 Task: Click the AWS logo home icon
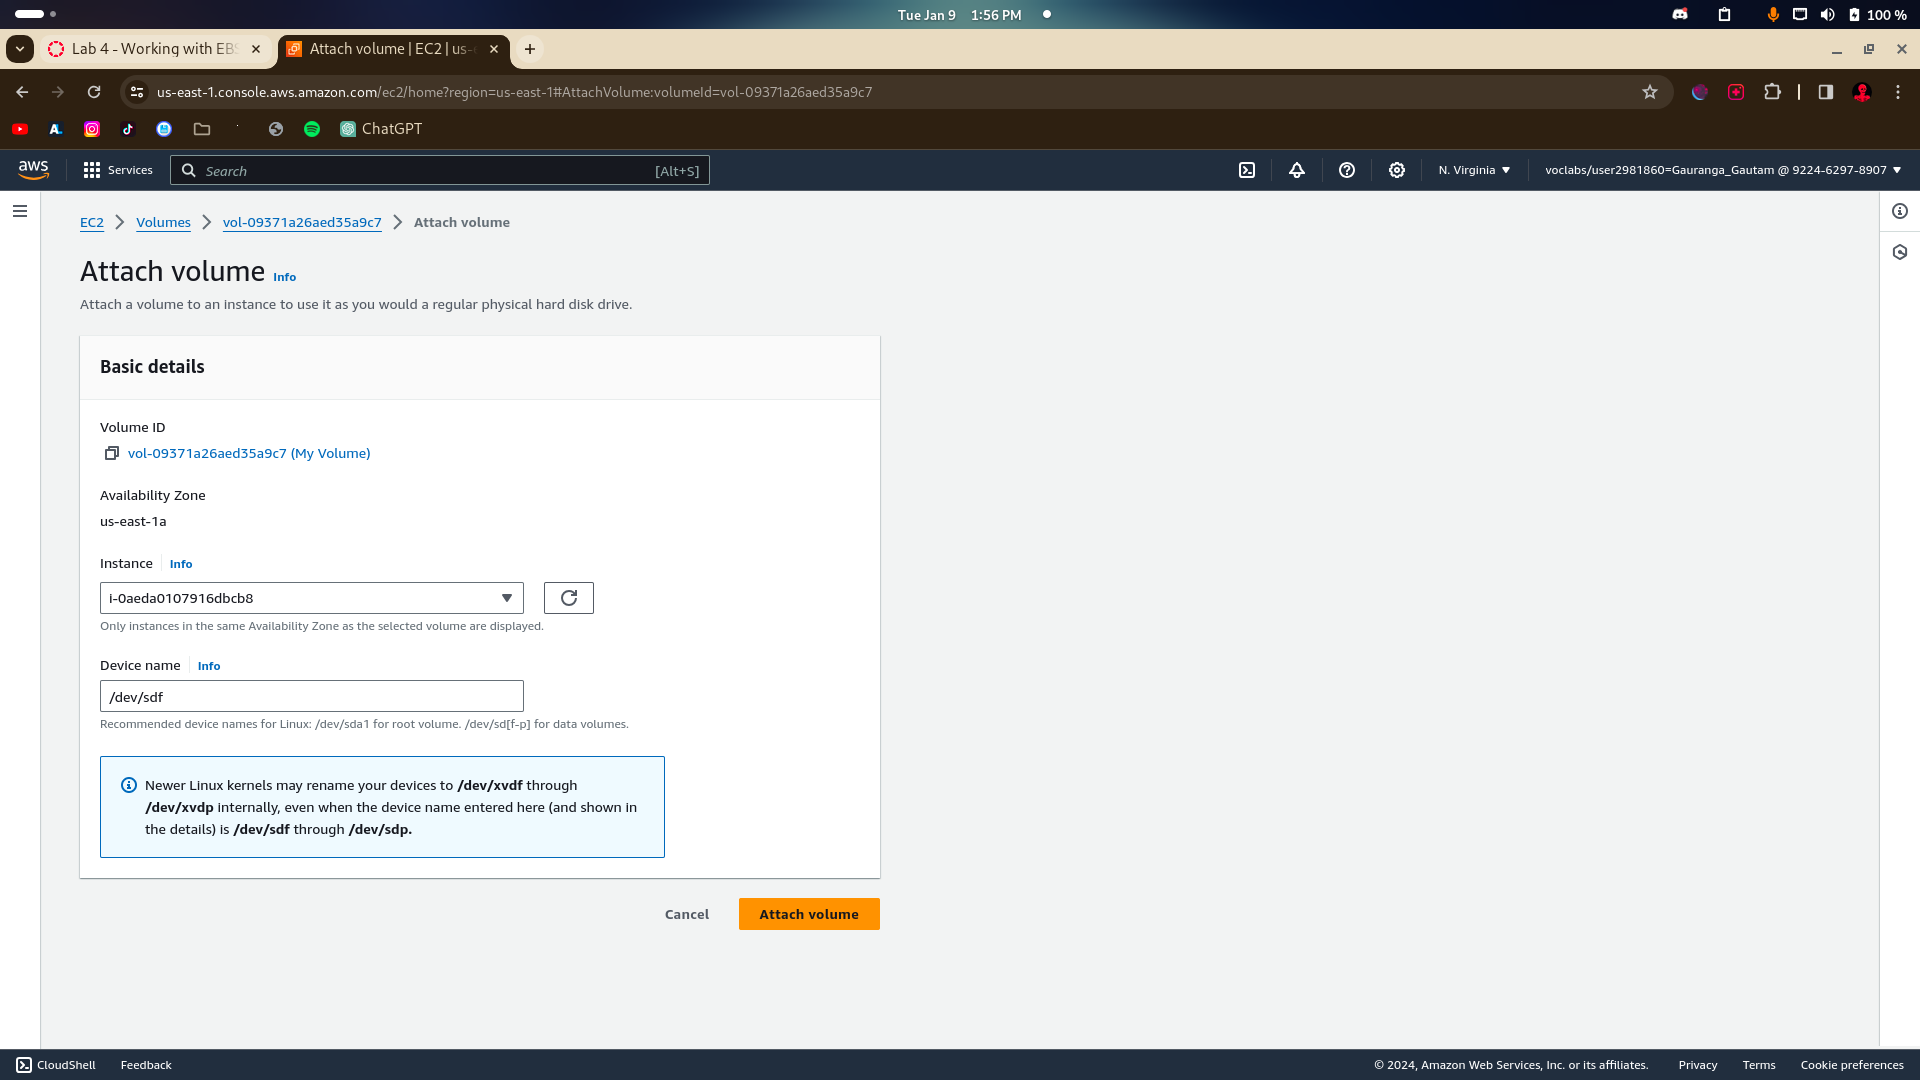coord(33,170)
